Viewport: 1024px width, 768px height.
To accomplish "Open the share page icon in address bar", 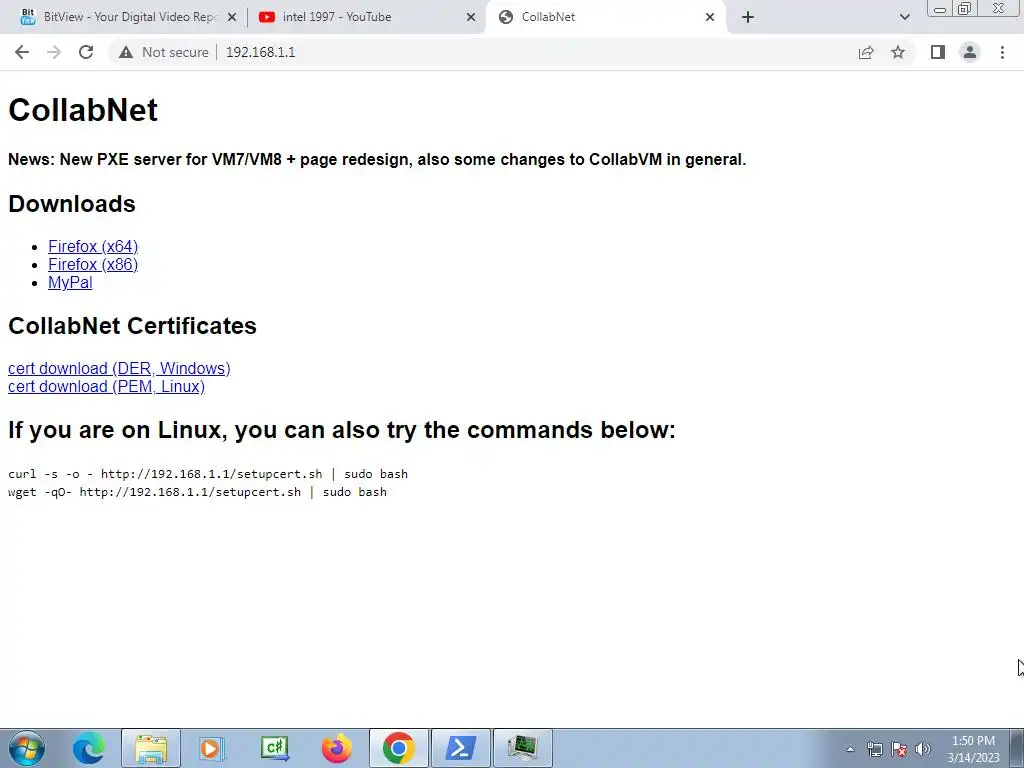I will point(866,52).
